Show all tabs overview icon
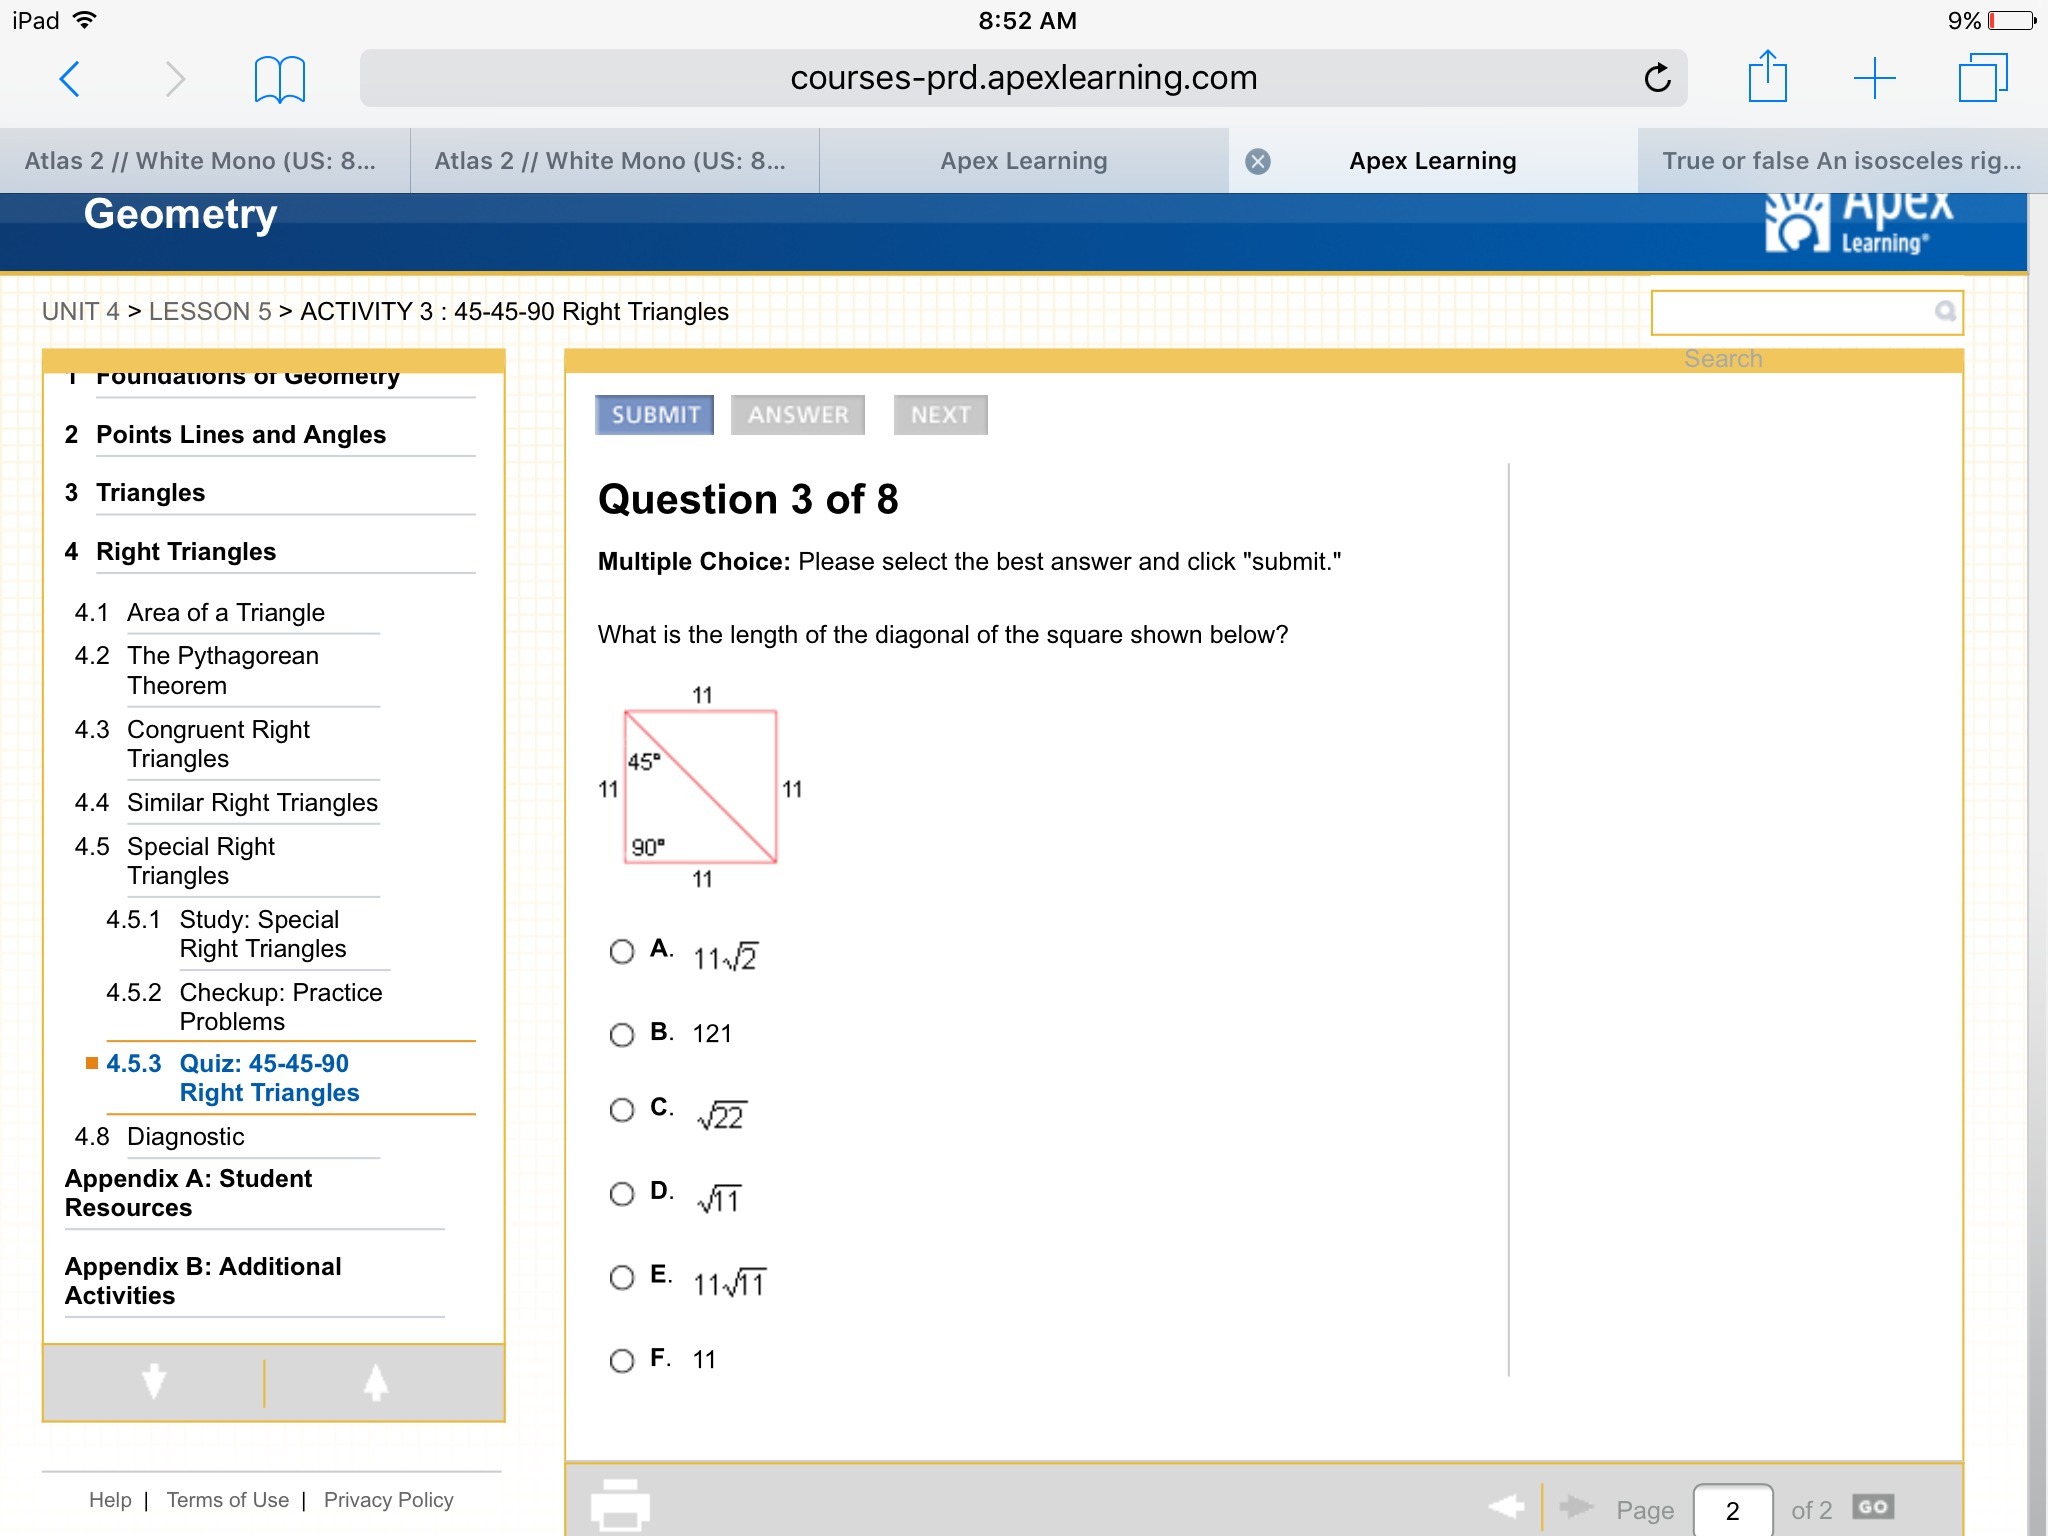 pos(1982,78)
